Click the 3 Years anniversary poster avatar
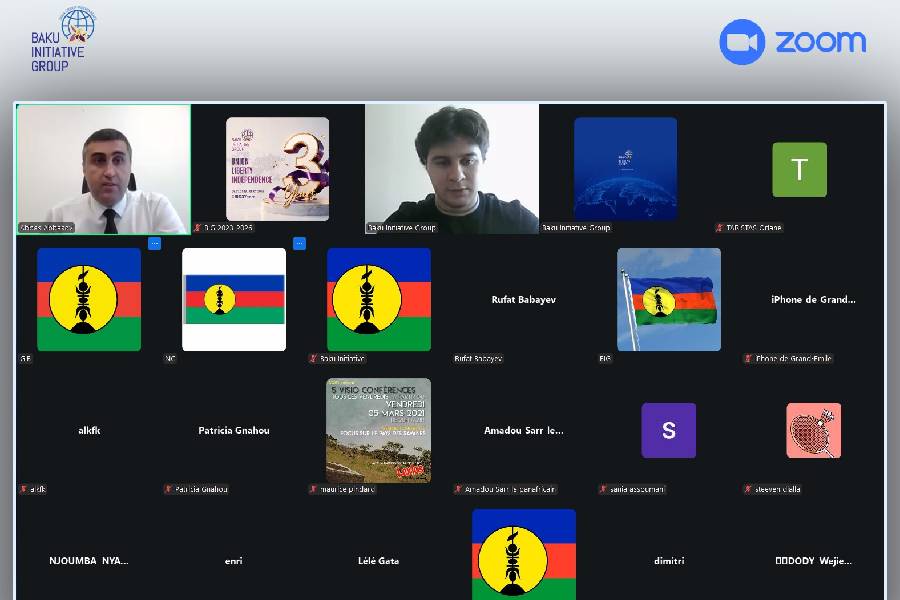This screenshot has width=900, height=600. (x=278, y=169)
